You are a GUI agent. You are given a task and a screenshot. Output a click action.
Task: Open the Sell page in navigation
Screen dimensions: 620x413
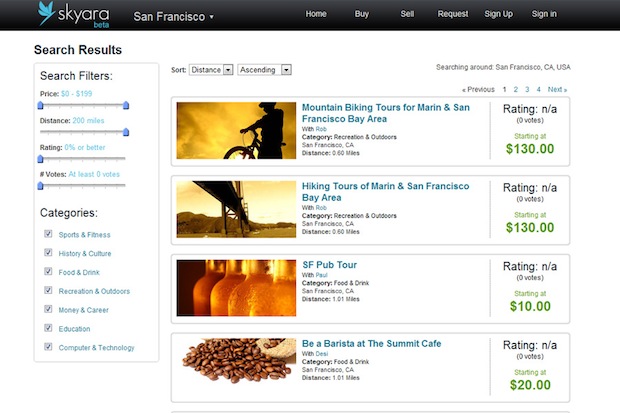pos(407,14)
